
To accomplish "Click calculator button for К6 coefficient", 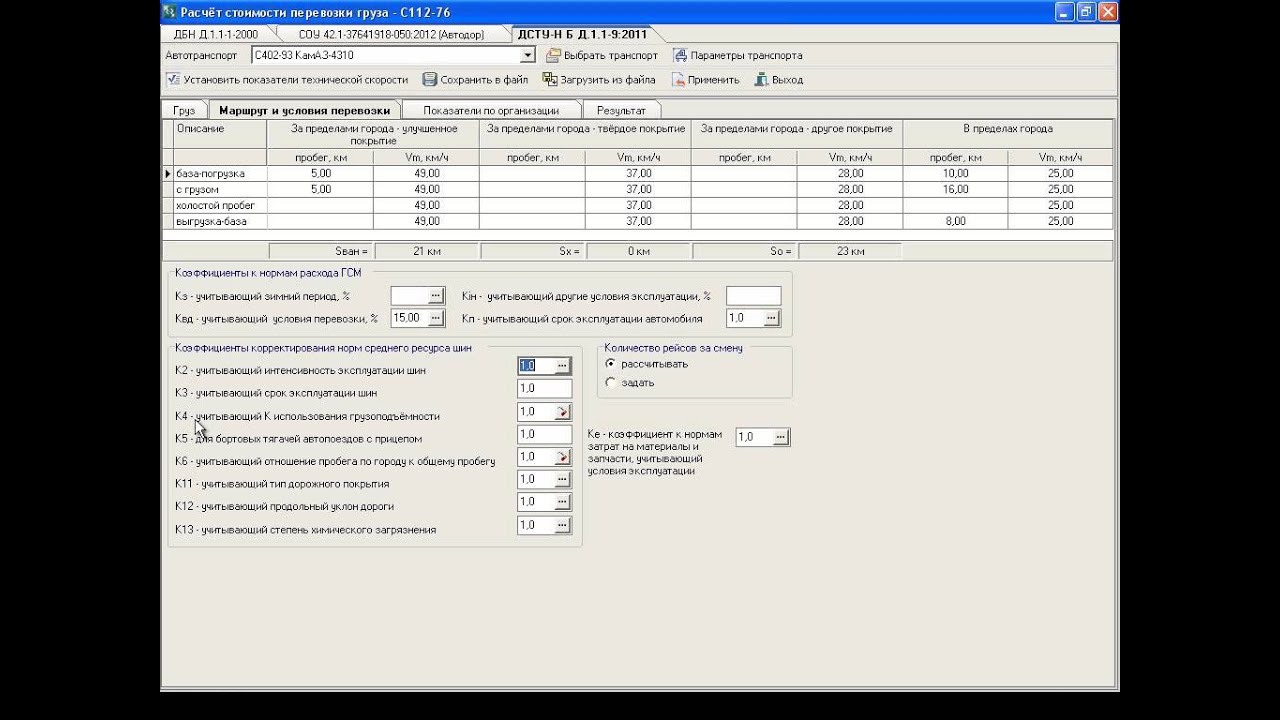I will 562,457.
